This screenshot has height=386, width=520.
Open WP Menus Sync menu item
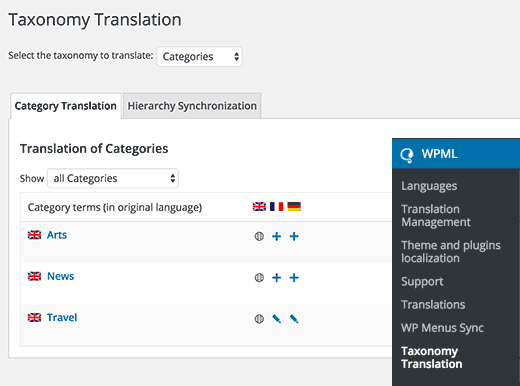point(442,328)
